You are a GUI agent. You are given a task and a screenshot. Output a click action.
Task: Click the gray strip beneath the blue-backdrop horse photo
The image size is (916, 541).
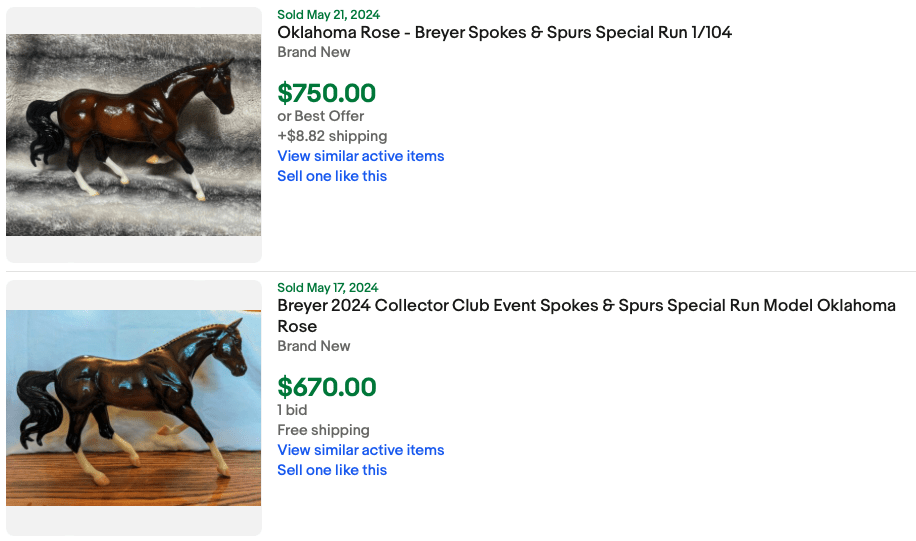pos(133,521)
